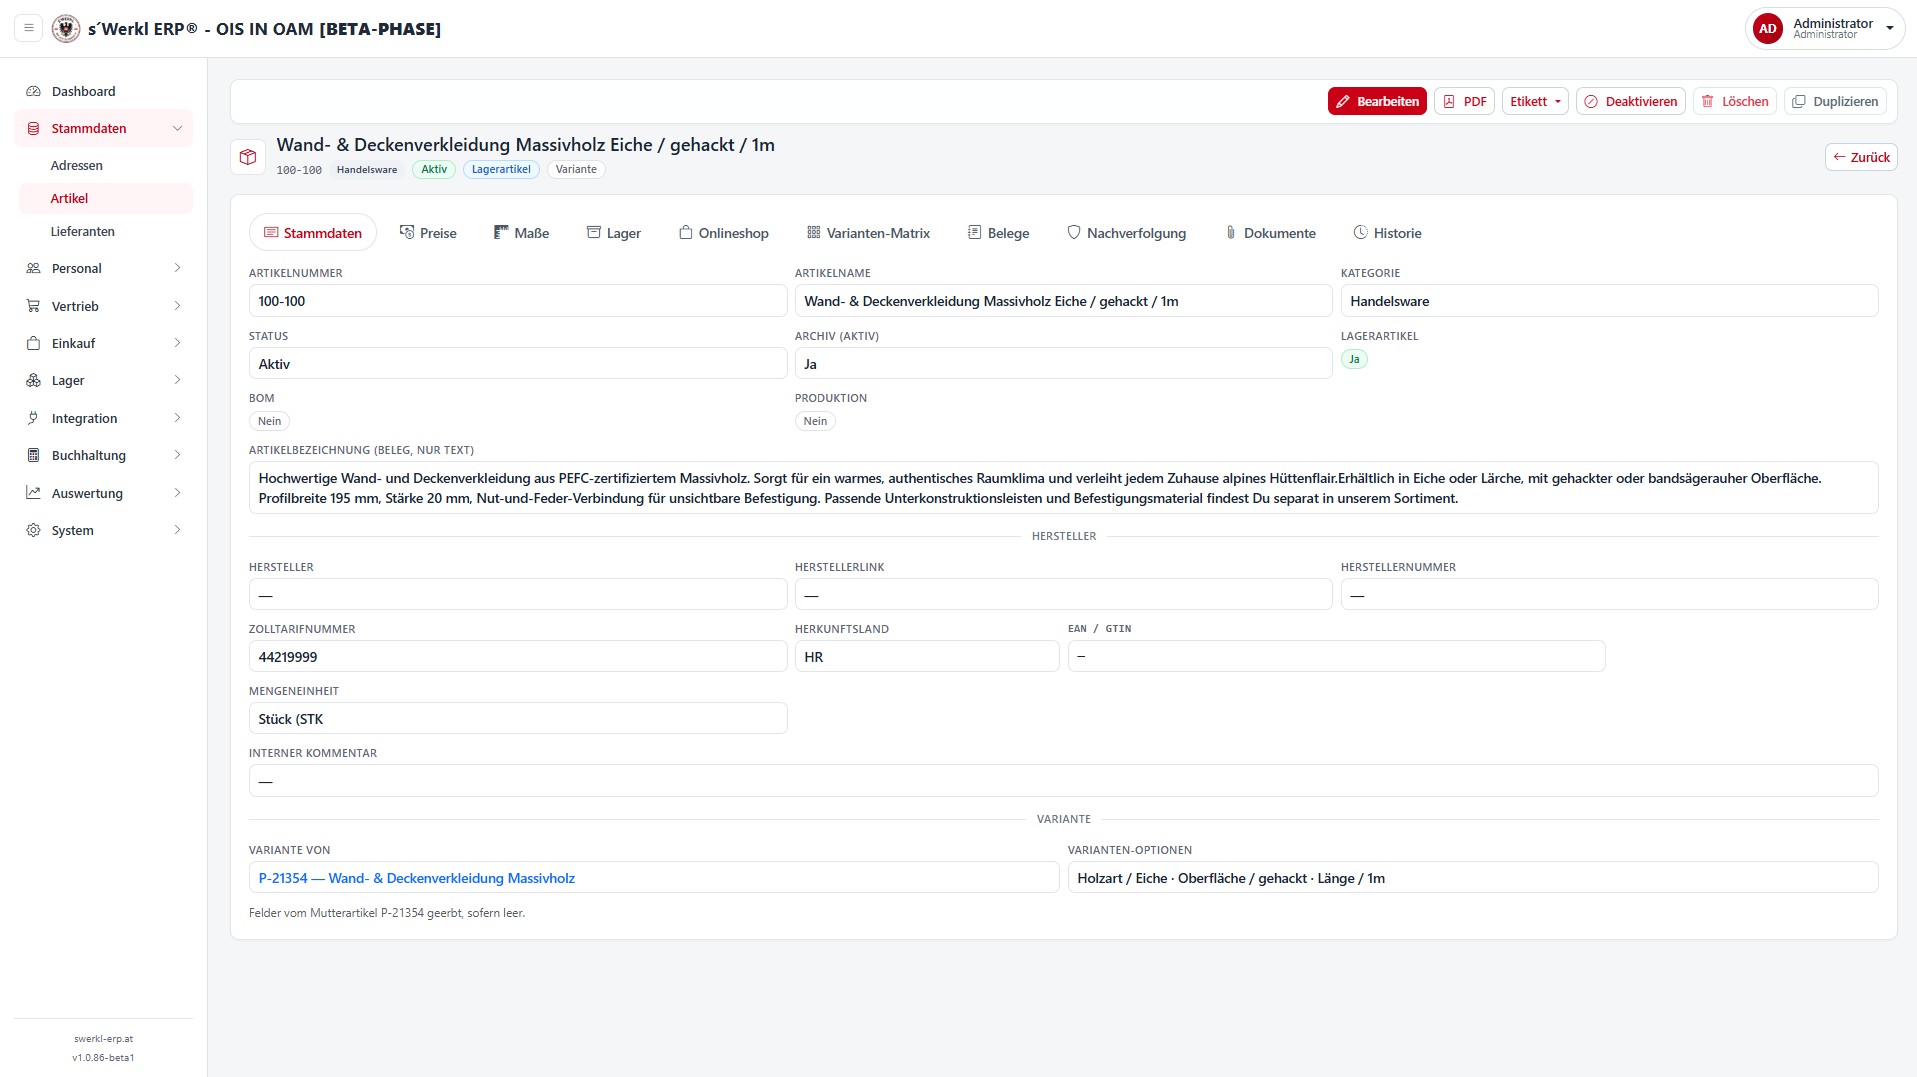Click the AD administrator avatar
The height and width of the screenshot is (1077, 1917).
(x=1767, y=29)
